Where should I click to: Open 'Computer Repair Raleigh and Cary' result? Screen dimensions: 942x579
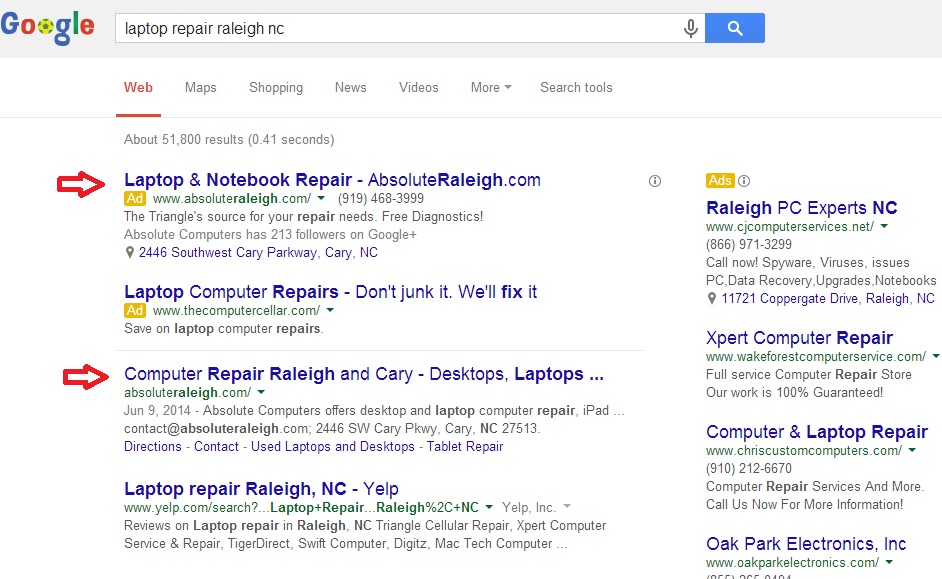coord(363,374)
